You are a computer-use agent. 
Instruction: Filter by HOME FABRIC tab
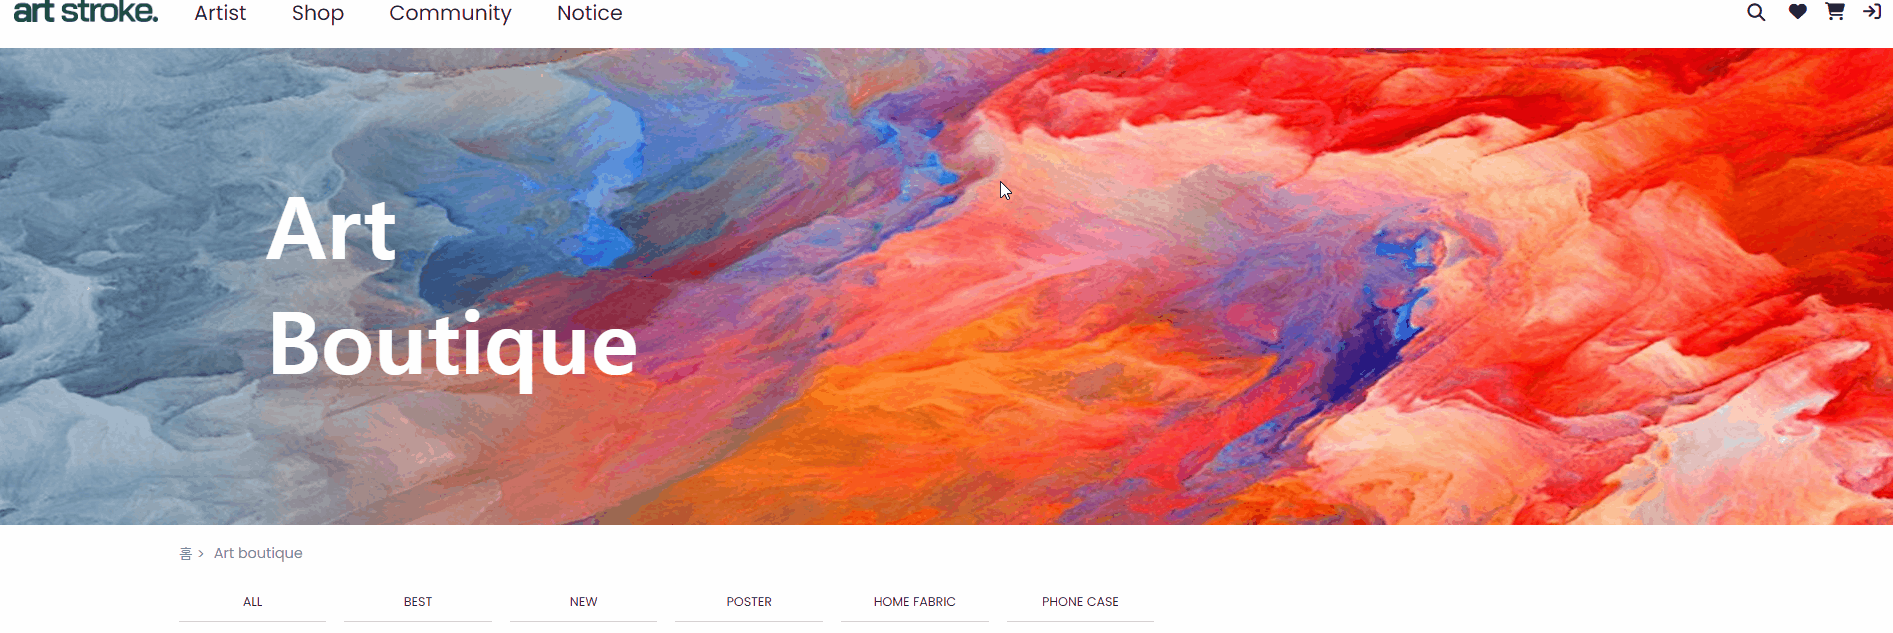coord(915,602)
